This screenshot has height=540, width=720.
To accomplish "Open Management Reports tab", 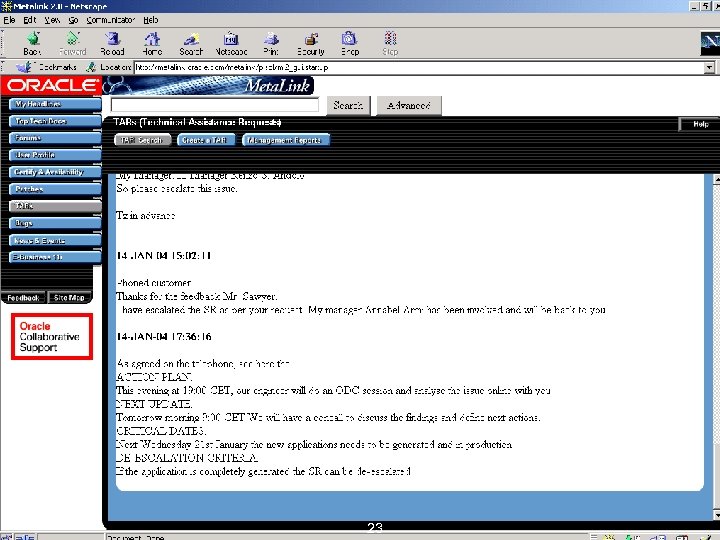I will (286, 140).
